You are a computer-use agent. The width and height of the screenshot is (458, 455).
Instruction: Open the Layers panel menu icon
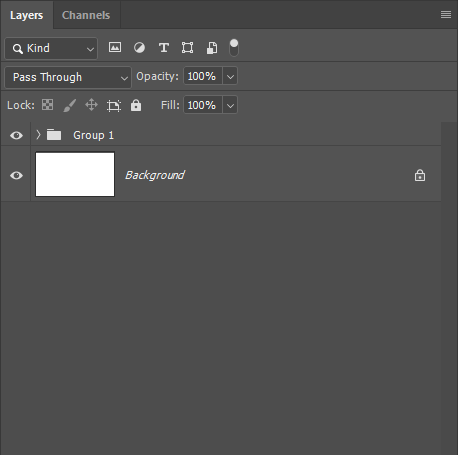[x=446, y=15]
